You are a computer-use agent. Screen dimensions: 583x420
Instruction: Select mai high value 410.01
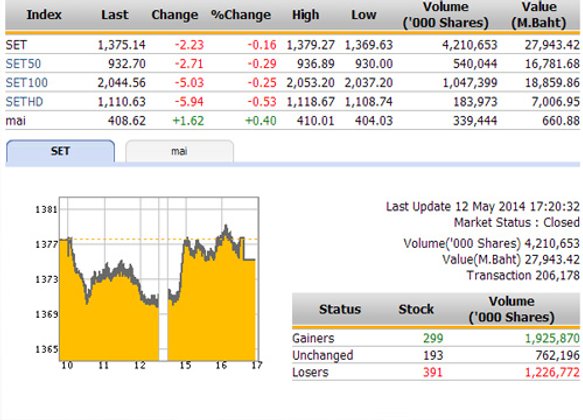[316, 121]
